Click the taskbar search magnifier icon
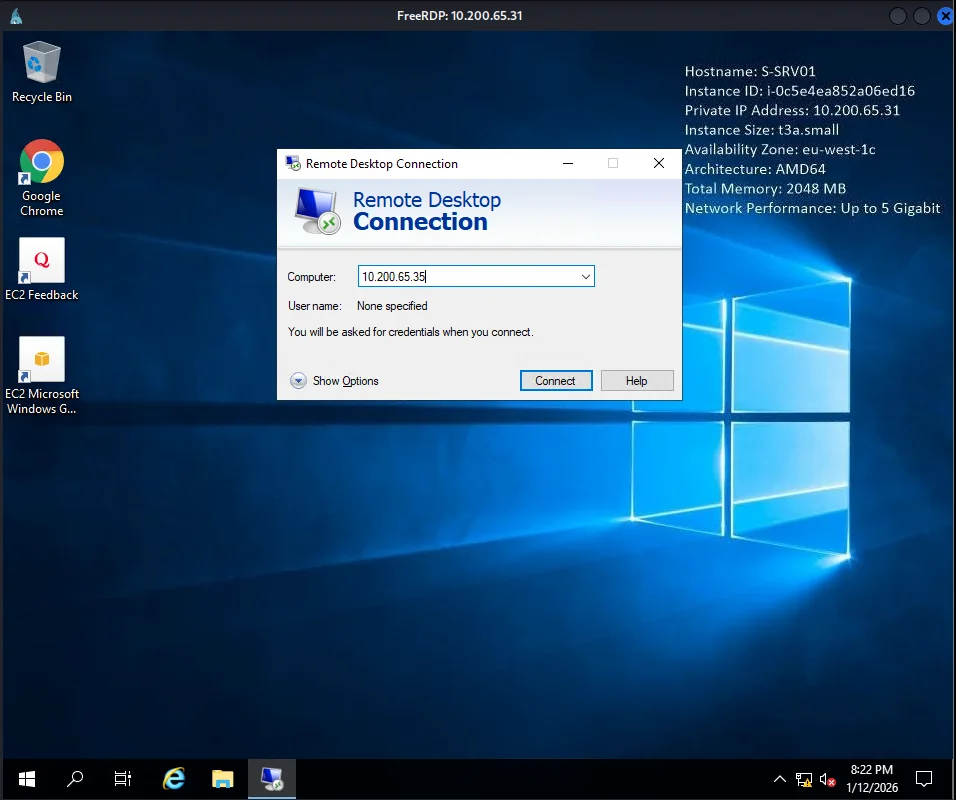Screen dimensions: 956x800 [75, 778]
